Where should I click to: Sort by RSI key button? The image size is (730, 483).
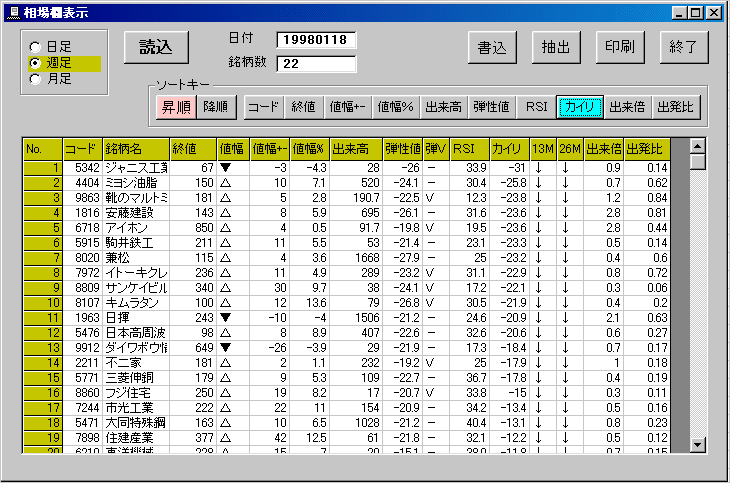536,107
